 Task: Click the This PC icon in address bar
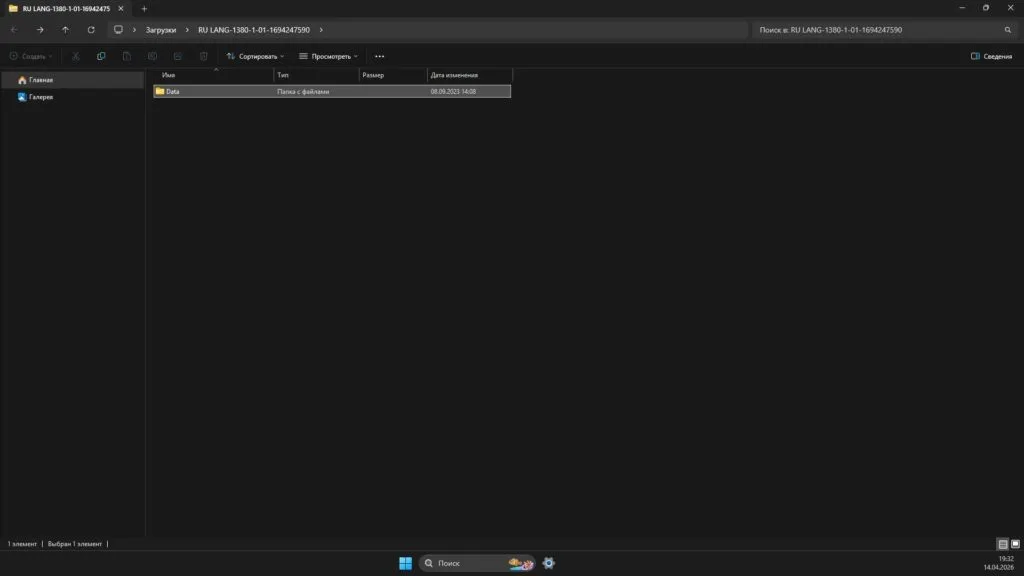[118, 30]
